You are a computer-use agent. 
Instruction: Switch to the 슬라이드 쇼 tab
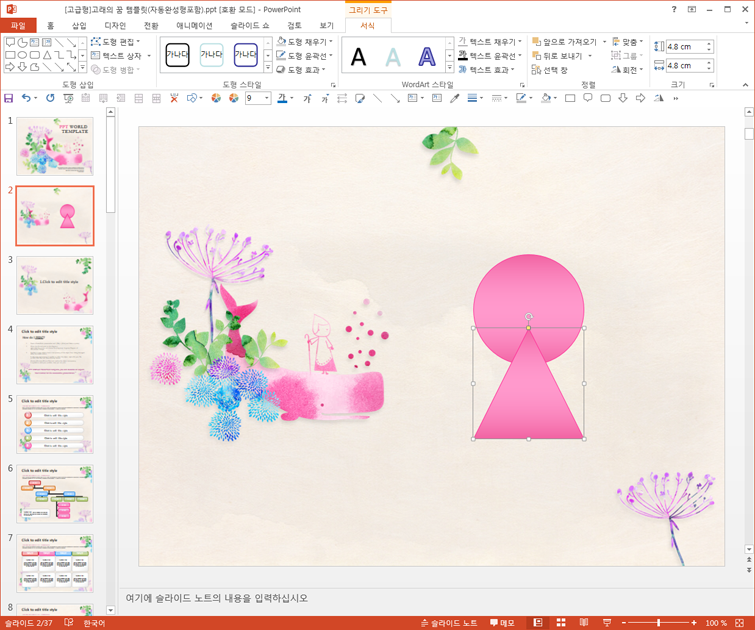click(x=249, y=26)
